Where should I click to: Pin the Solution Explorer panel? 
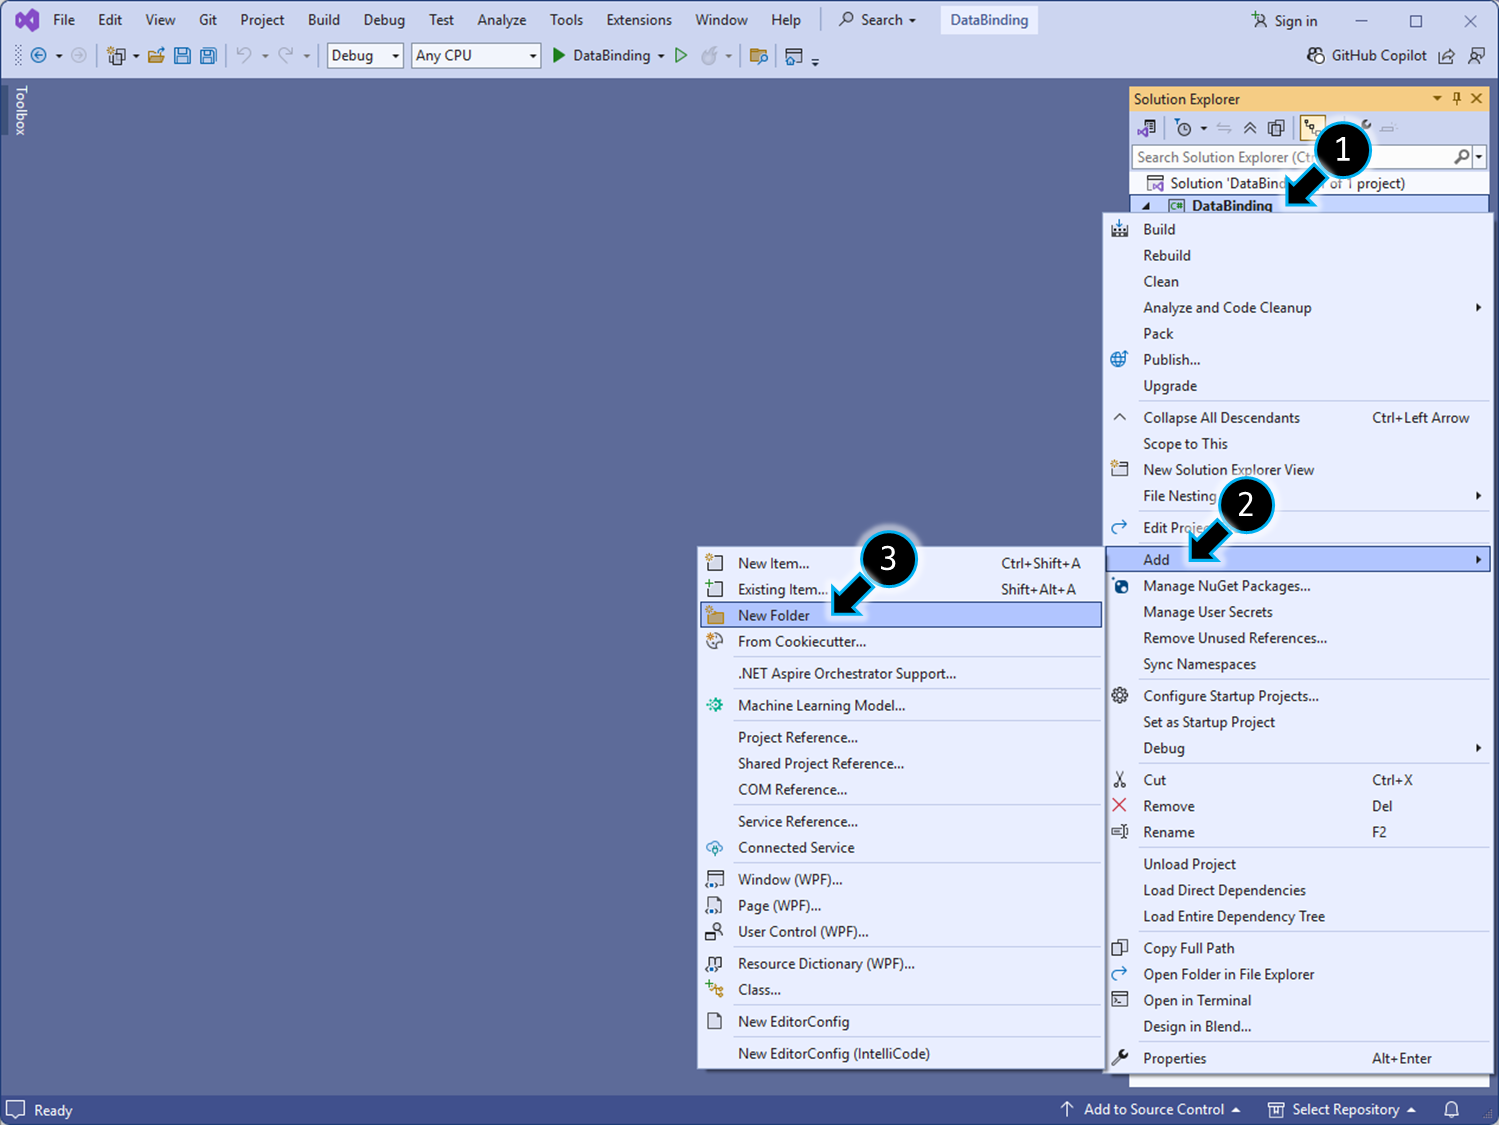pyautogui.click(x=1457, y=98)
